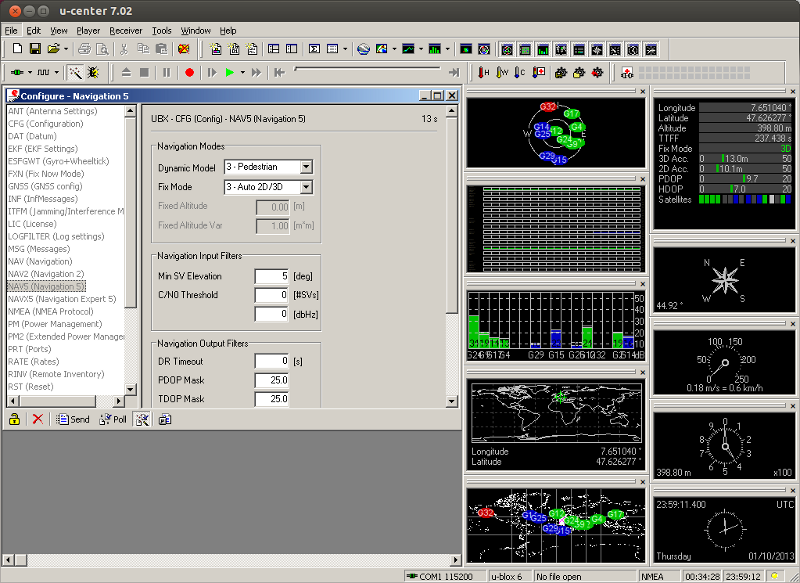
Task: Click the TDOP Mask input field
Action: click(271, 399)
